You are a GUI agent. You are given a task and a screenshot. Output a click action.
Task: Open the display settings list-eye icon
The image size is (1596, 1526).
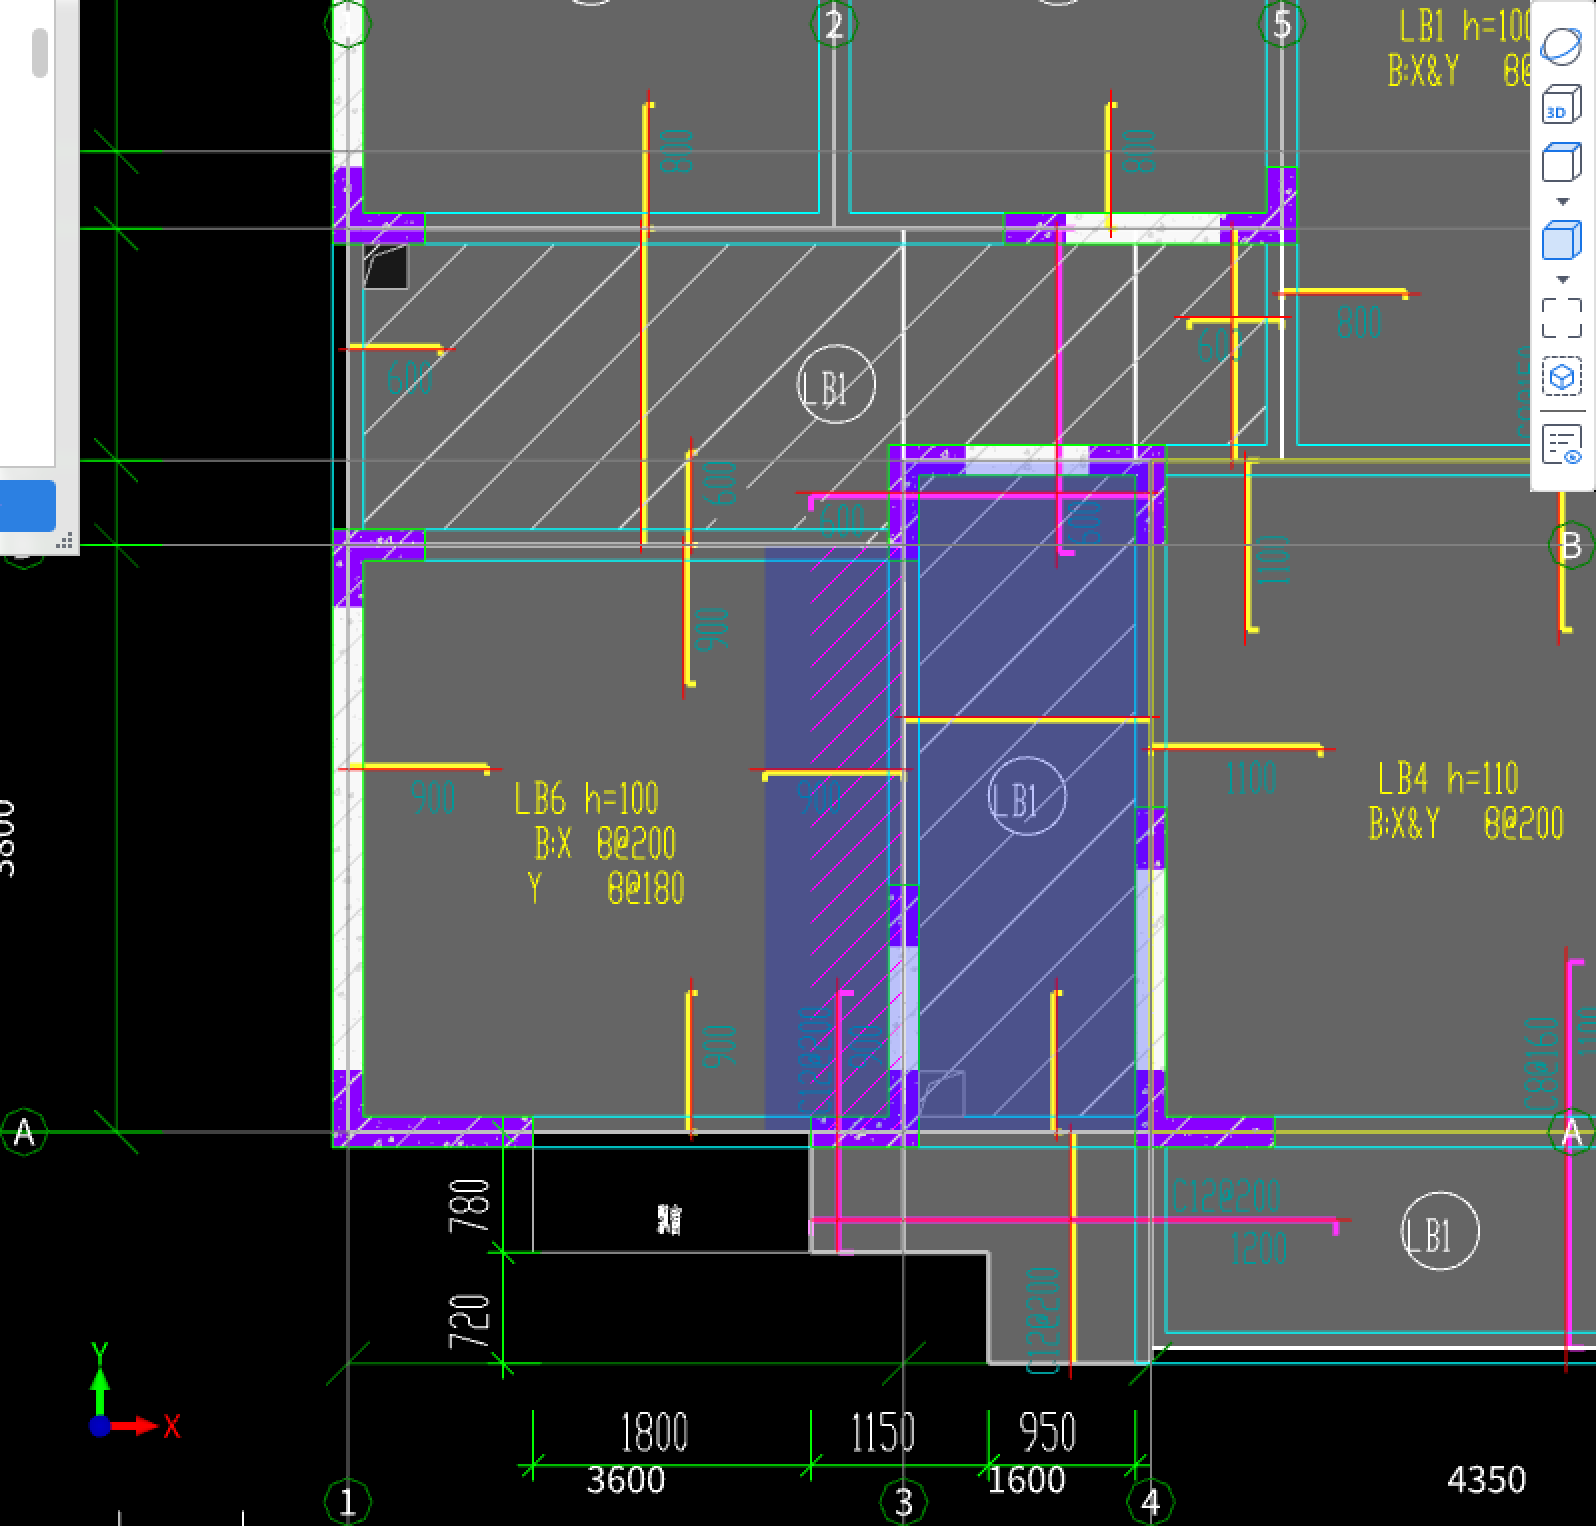point(1561,444)
